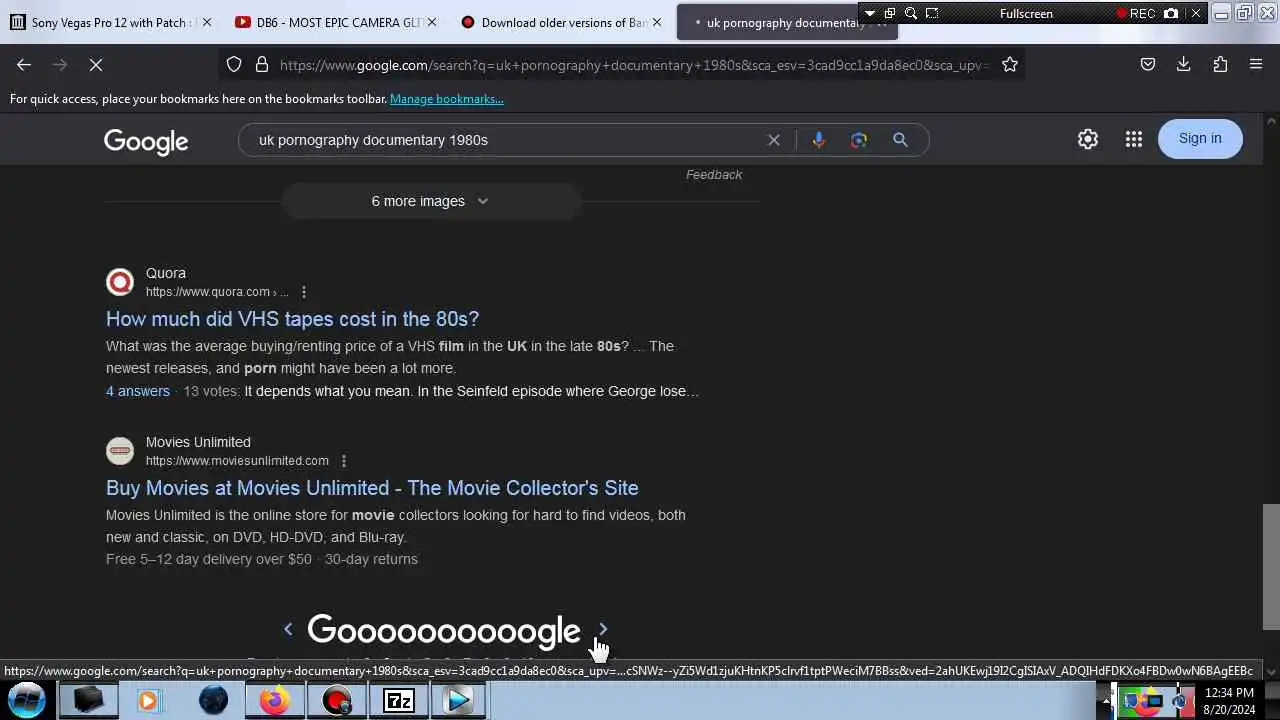Go to the Google homepage logo
The width and height of the screenshot is (1280, 720).
tap(146, 141)
